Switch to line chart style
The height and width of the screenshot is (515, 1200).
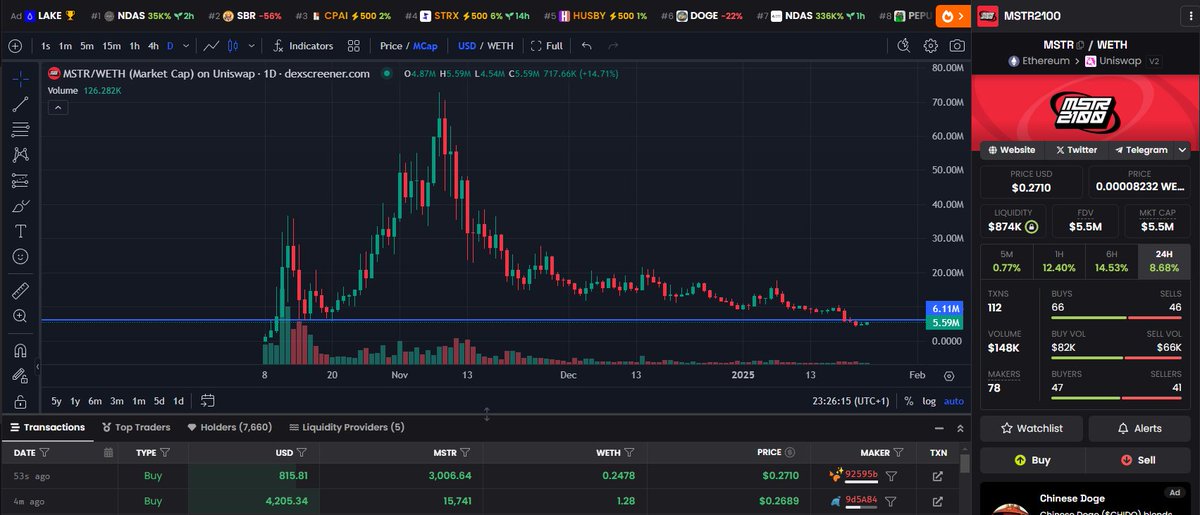tap(211, 46)
